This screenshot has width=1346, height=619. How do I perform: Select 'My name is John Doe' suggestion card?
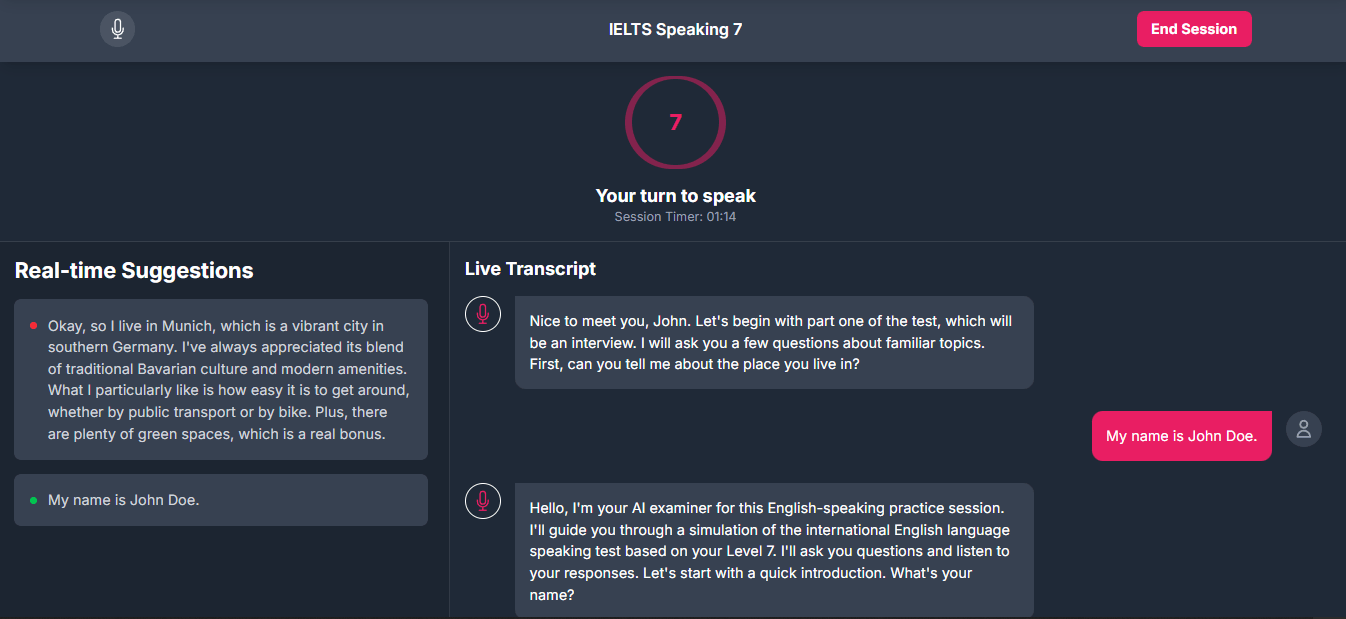point(221,500)
